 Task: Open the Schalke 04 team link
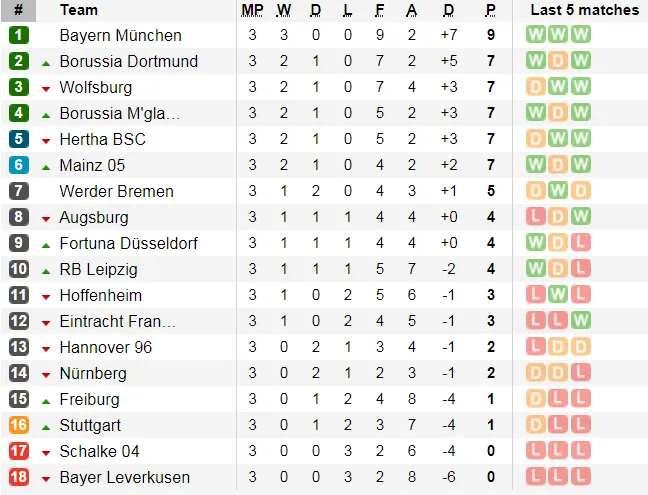tap(99, 451)
